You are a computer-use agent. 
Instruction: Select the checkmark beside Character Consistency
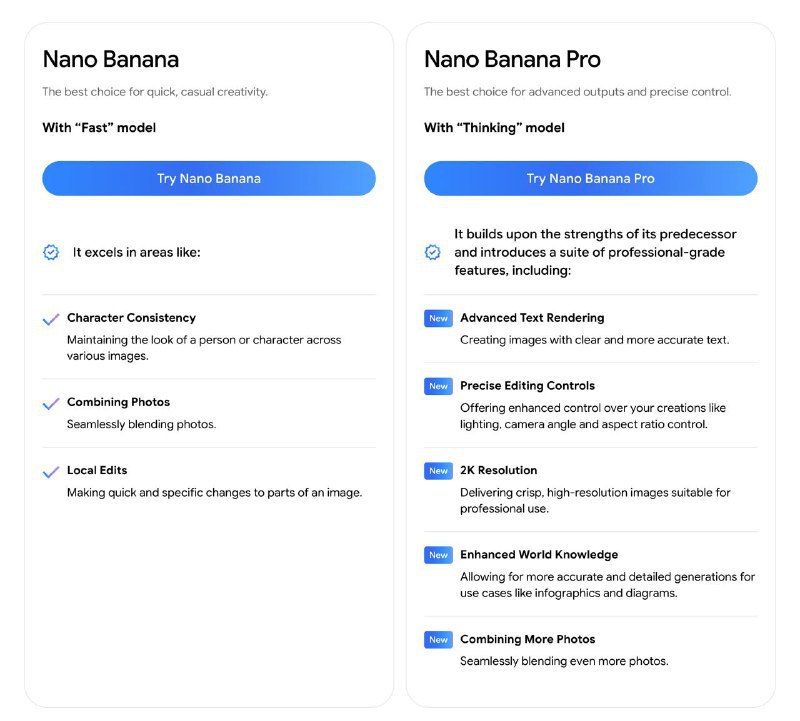(x=52, y=318)
